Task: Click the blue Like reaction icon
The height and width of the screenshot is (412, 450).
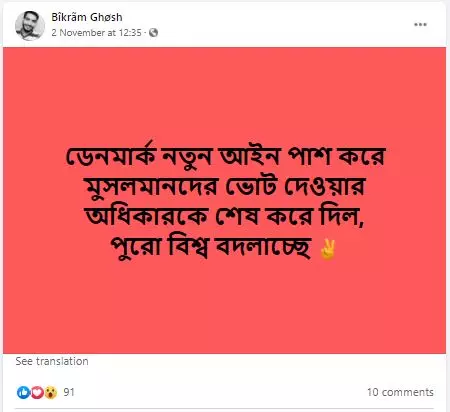Action: pos(23,392)
